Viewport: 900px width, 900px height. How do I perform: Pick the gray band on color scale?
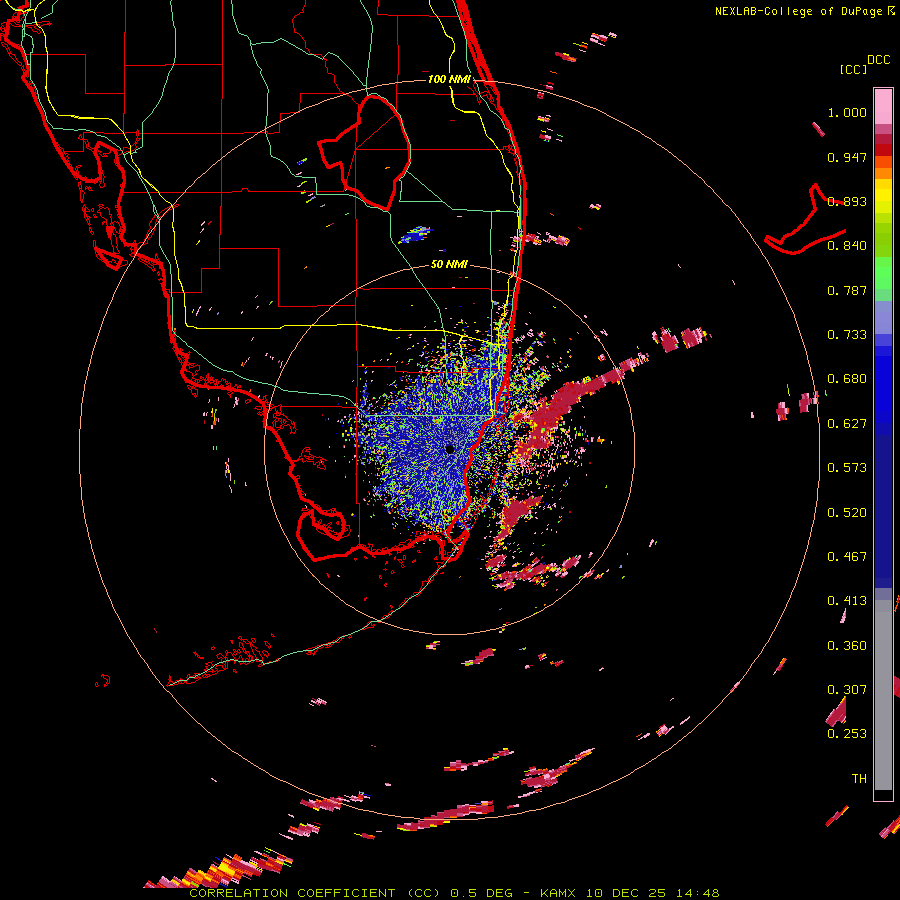883,695
